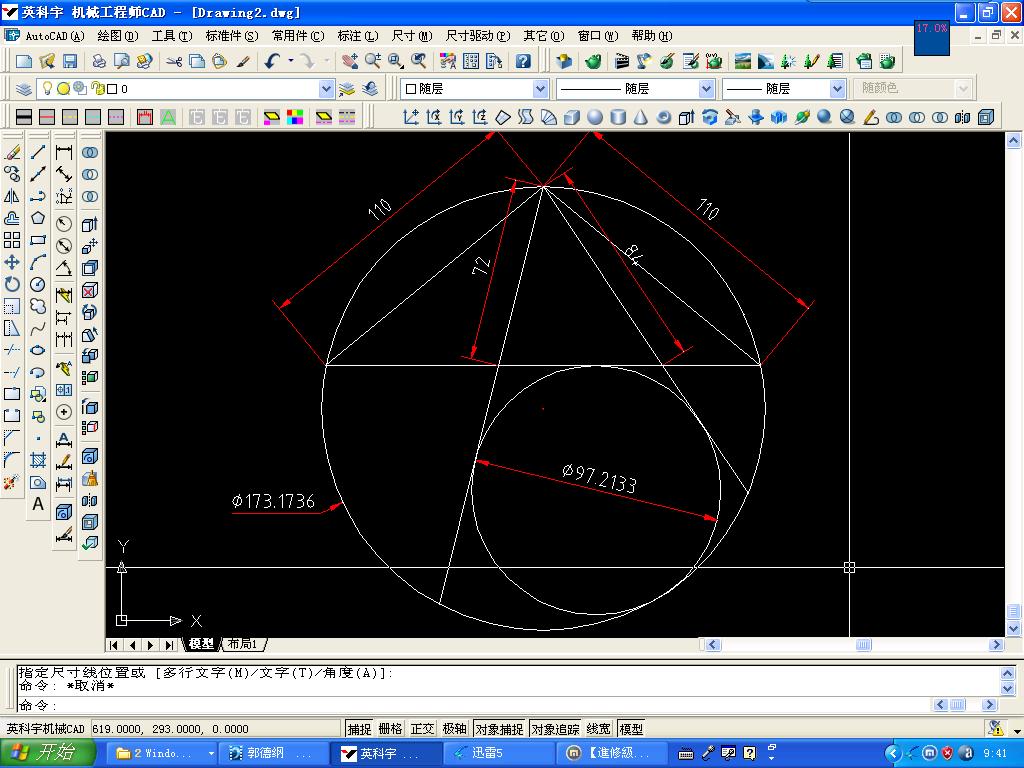Toggle 正交 ortho mode
This screenshot has height=768, width=1024.
click(x=423, y=729)
